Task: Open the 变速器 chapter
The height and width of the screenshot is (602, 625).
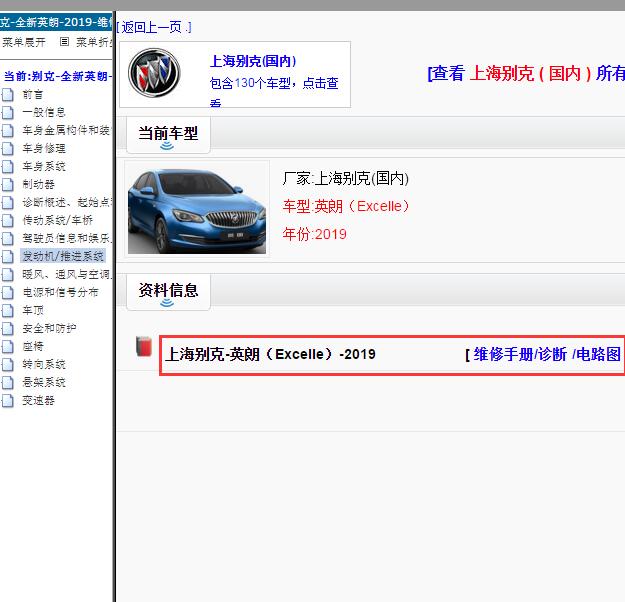Action: coord(39,400)
